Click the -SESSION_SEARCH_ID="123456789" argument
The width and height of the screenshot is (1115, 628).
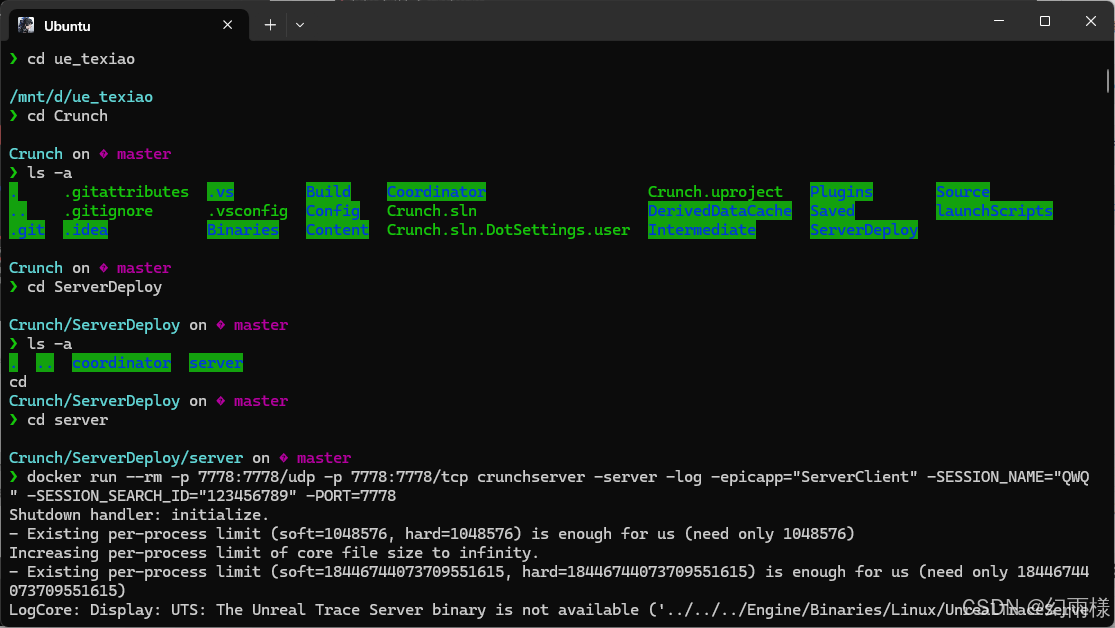tap(161, 496)
